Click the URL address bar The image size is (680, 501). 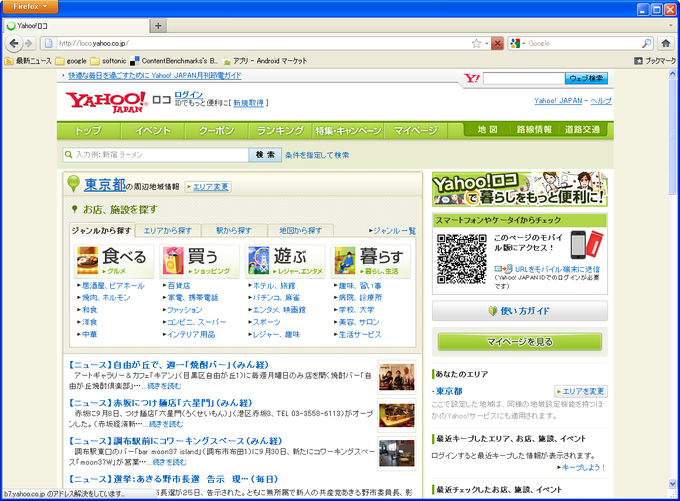(265, 43)
